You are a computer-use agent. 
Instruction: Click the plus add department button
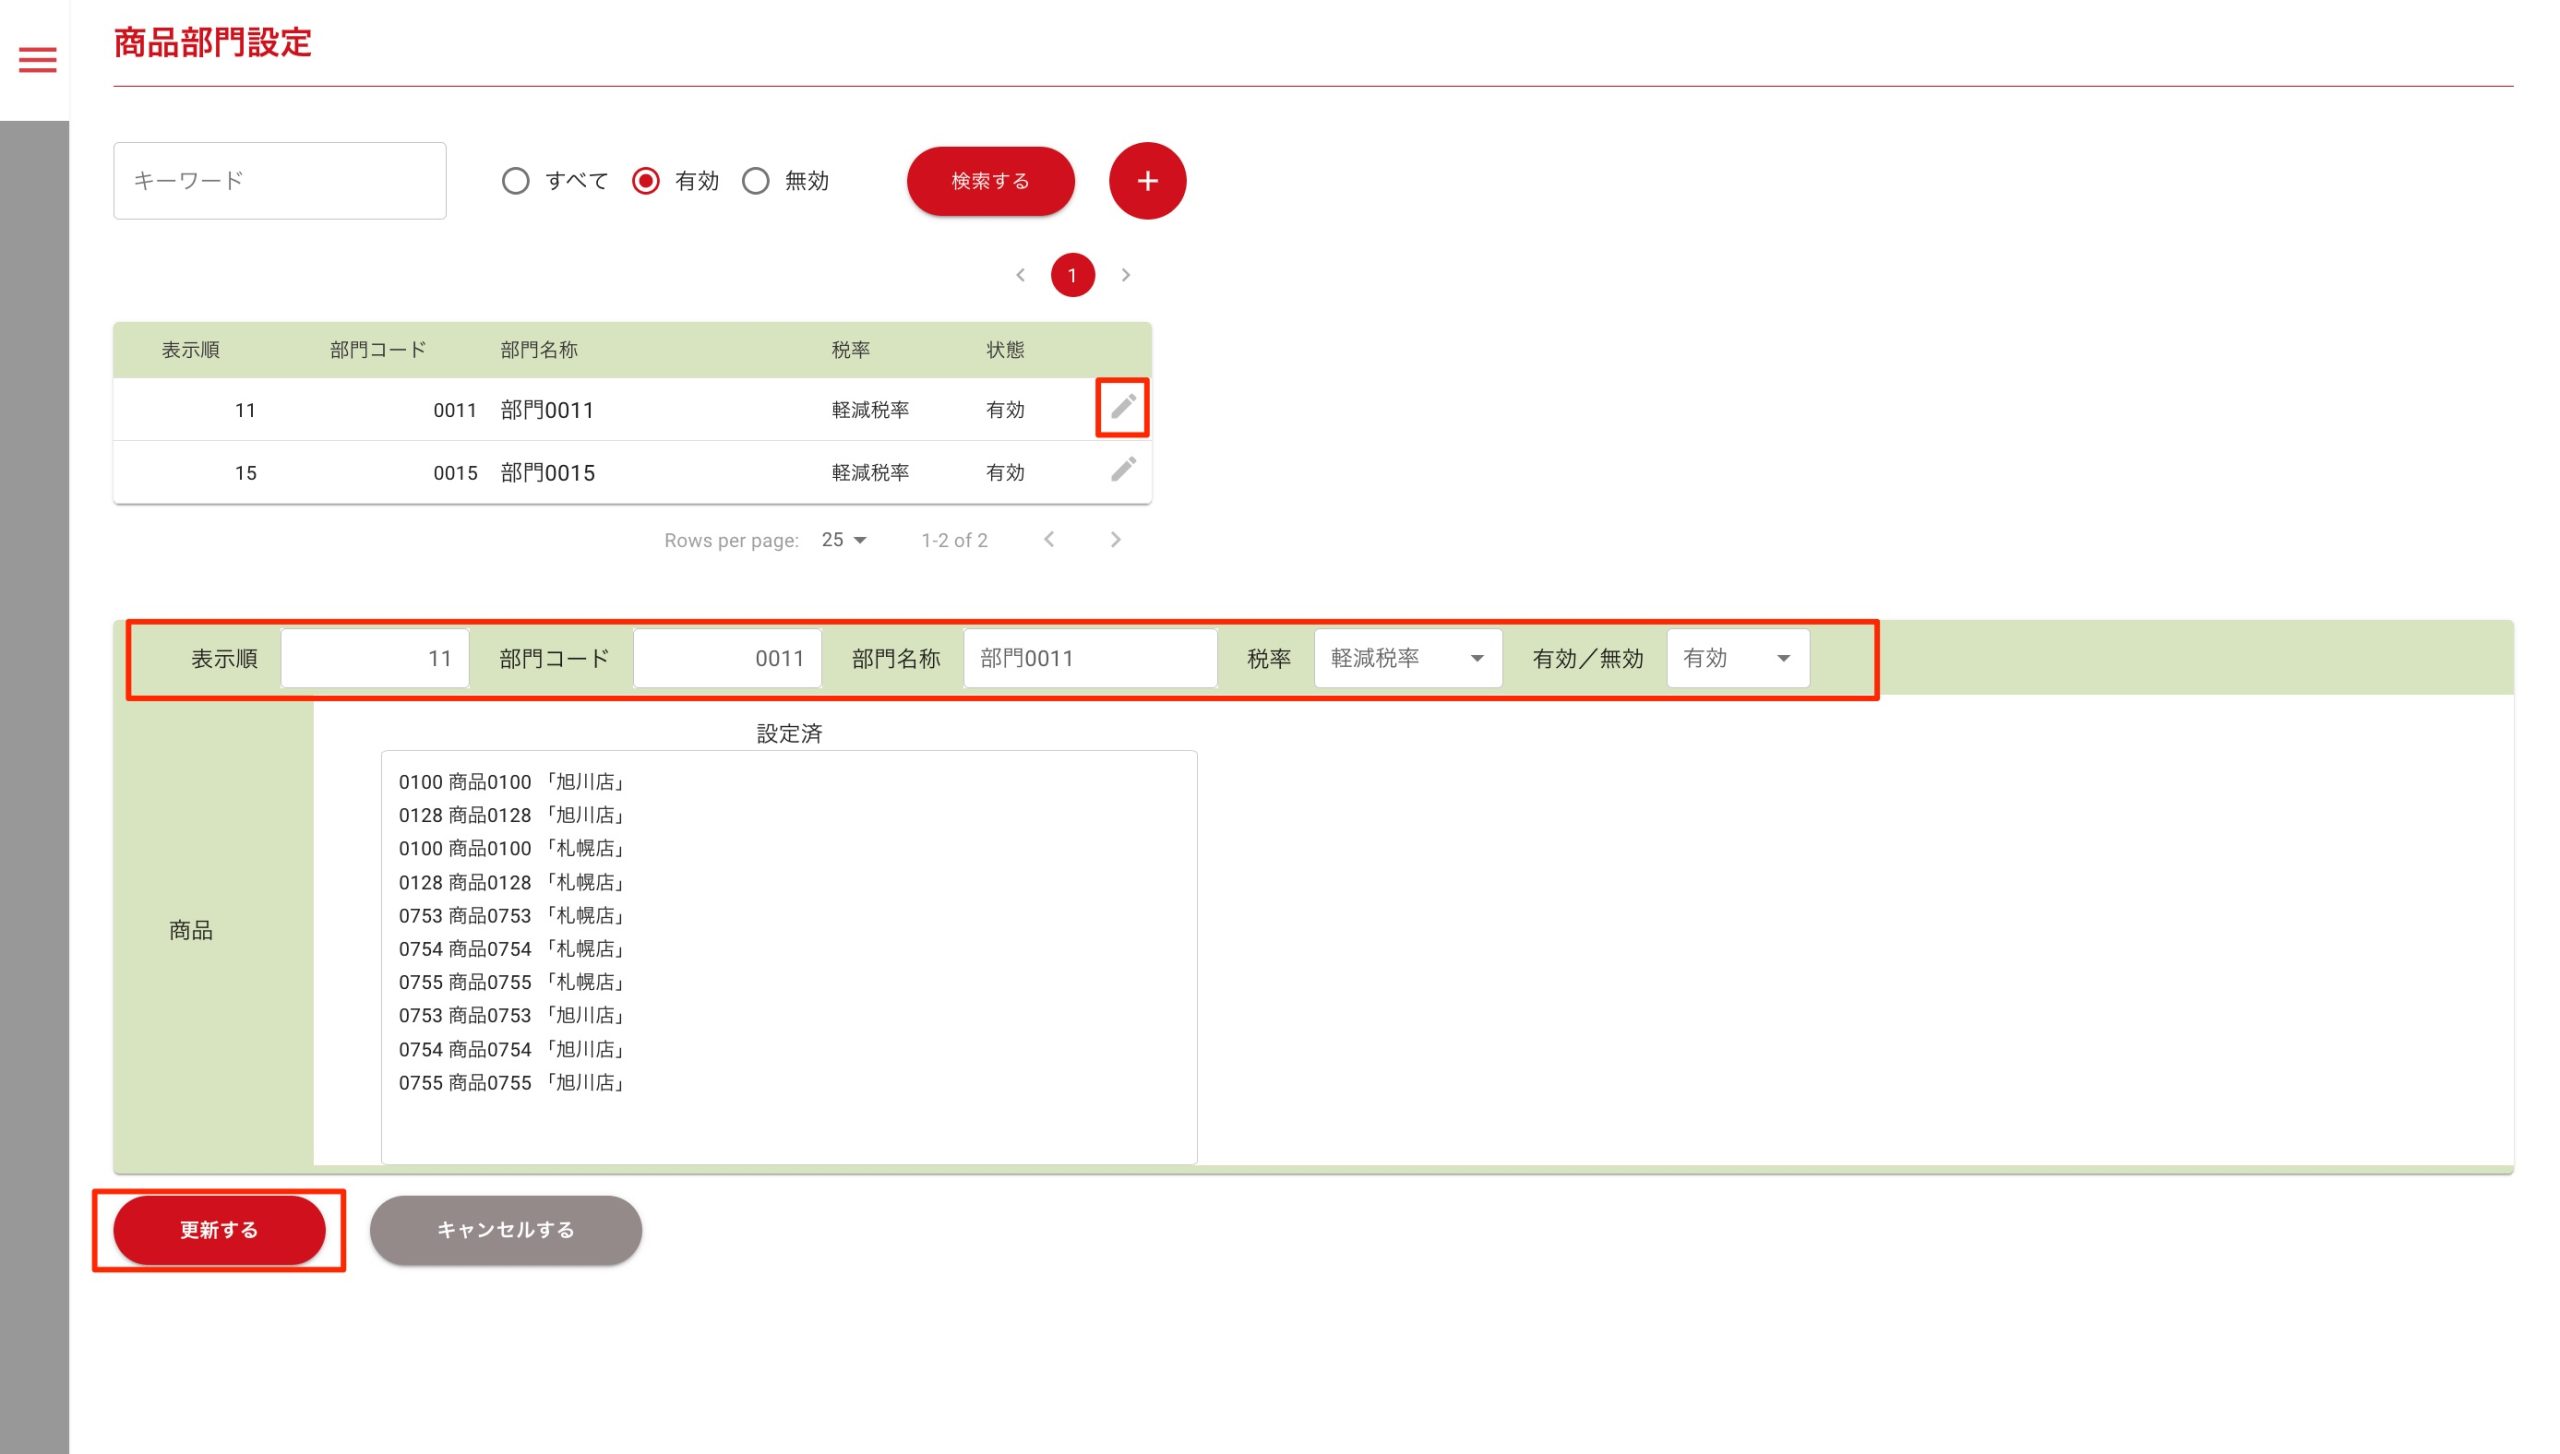pos(1147,181)
